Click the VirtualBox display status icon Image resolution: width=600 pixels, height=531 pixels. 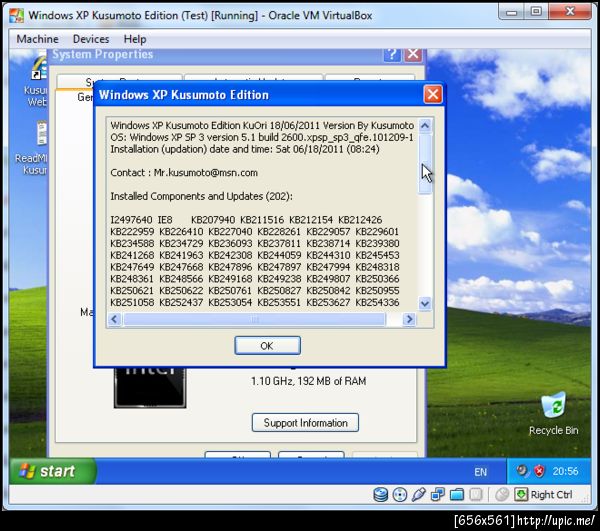coord(476,495)
